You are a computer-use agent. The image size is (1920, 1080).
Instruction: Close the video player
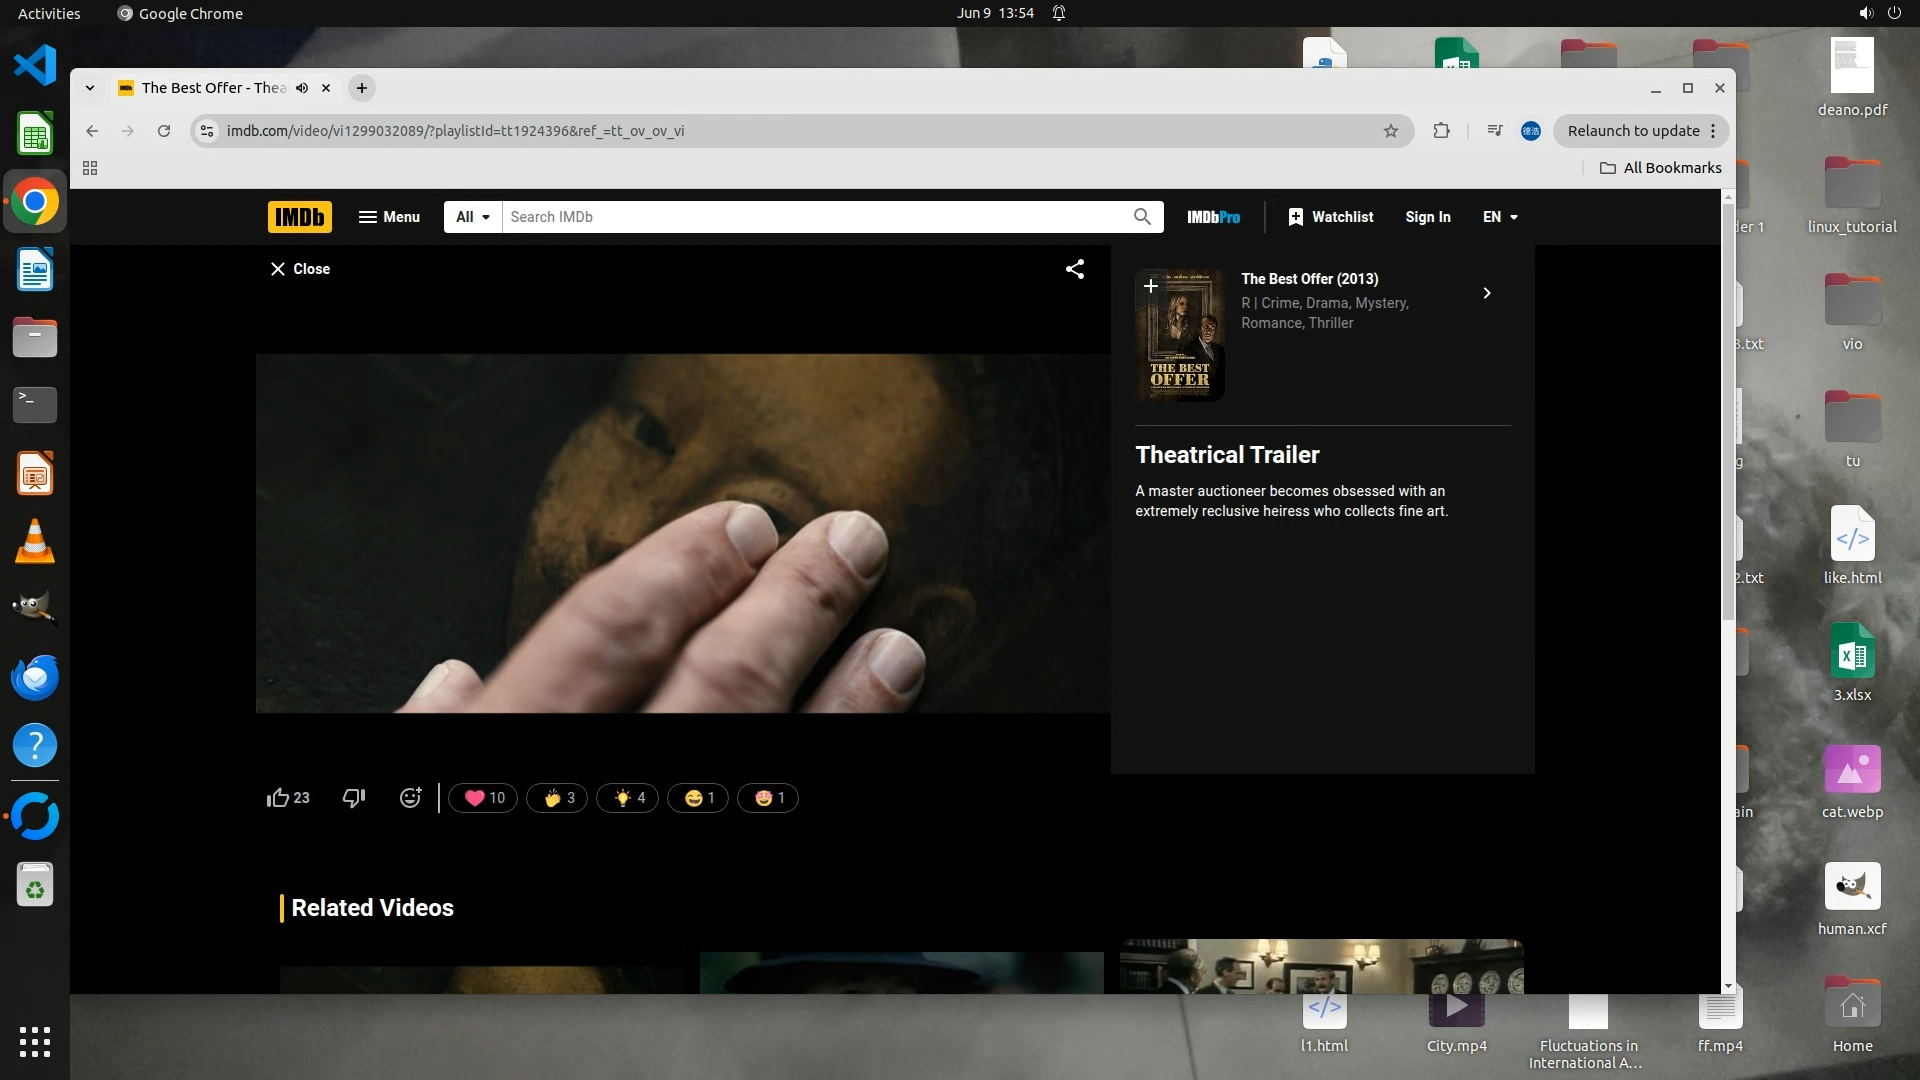(x=300, y=269)
